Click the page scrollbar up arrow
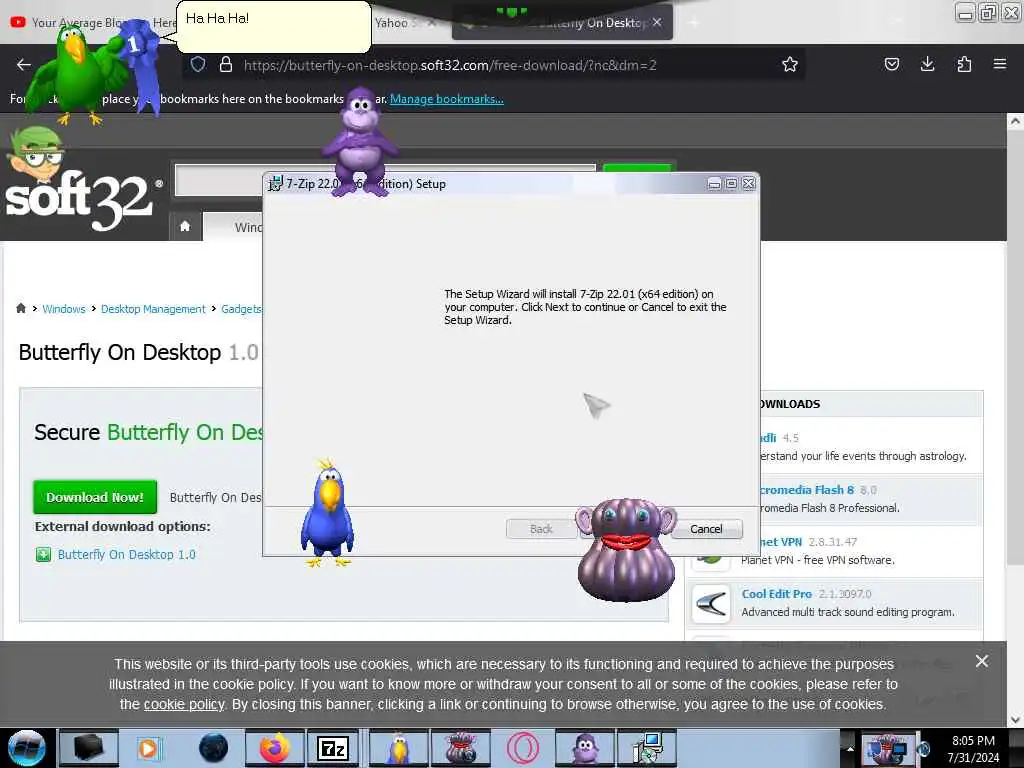The image size is (1024, 768). 1015,121
